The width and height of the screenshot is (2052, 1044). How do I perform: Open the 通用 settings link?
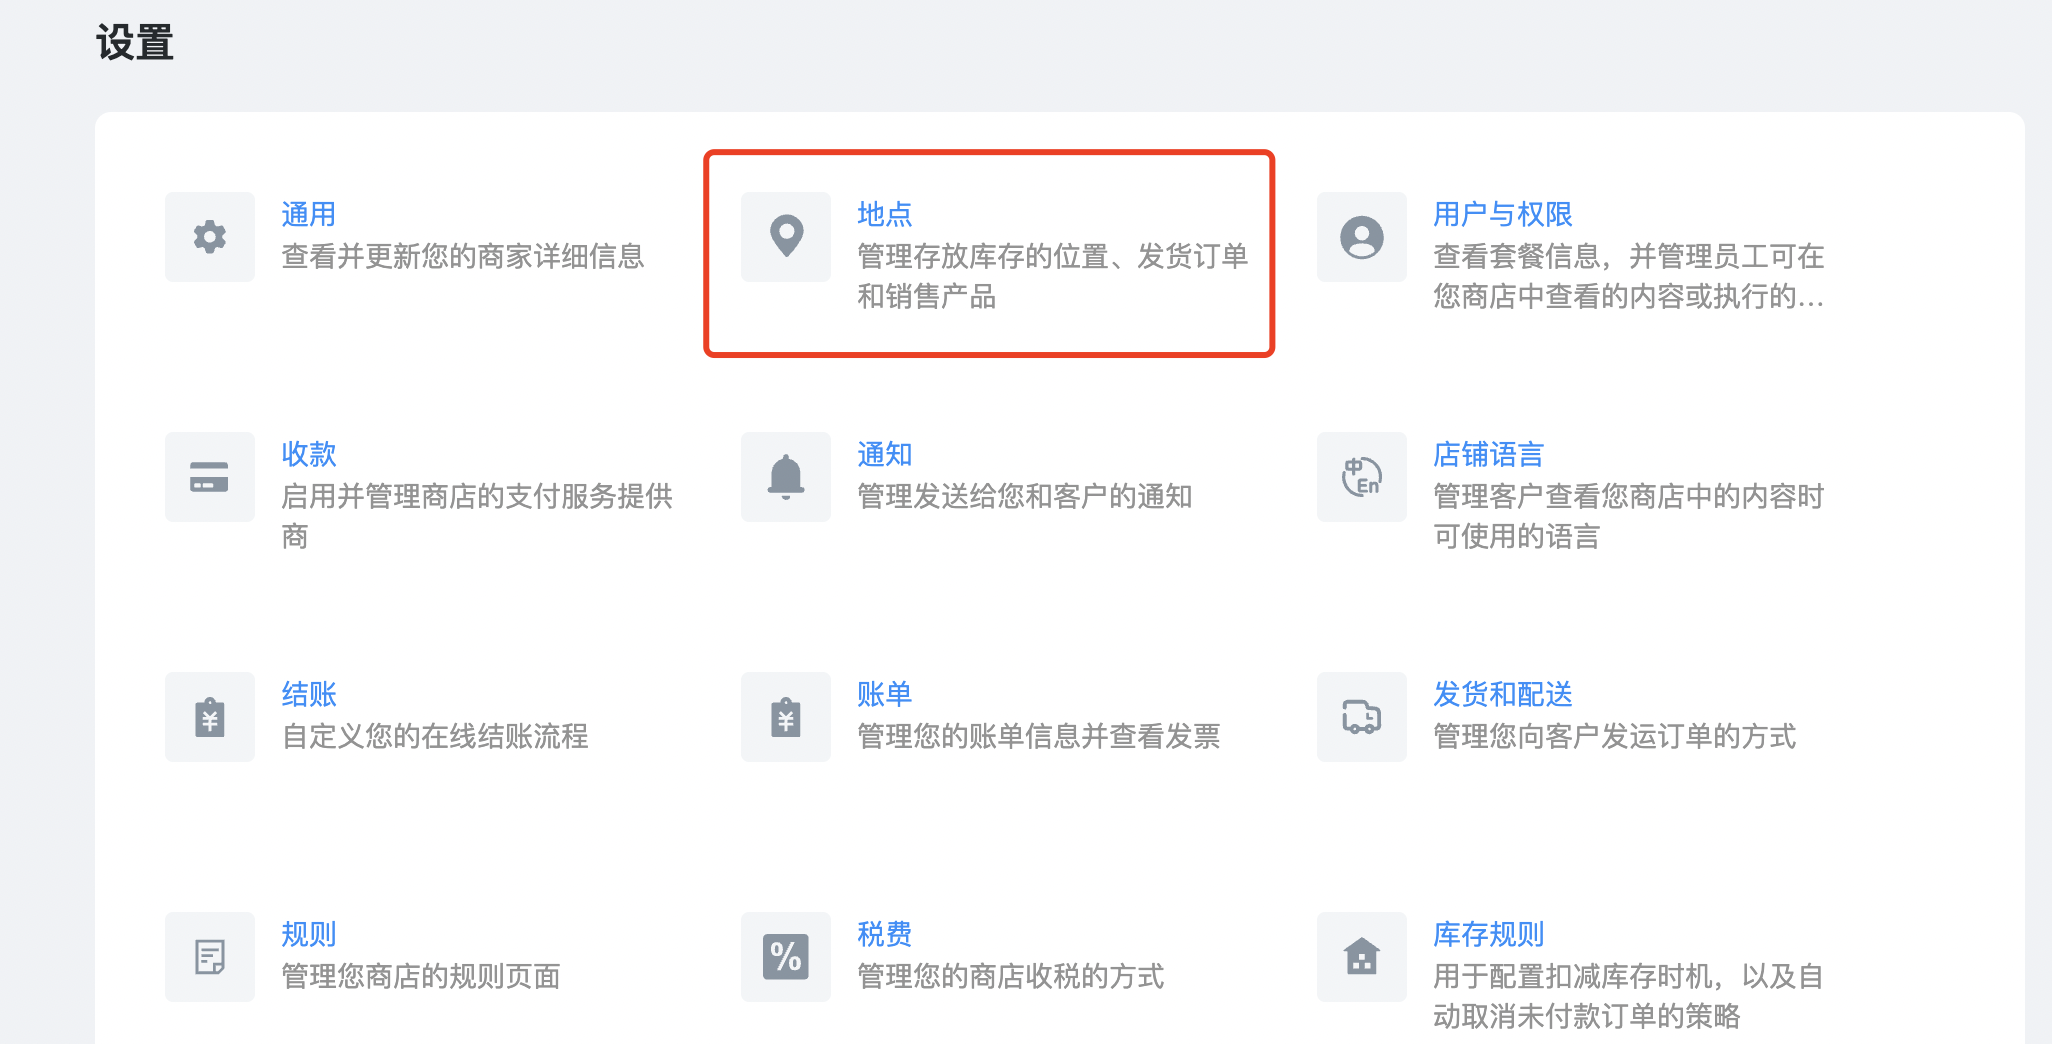click(308, 214)
